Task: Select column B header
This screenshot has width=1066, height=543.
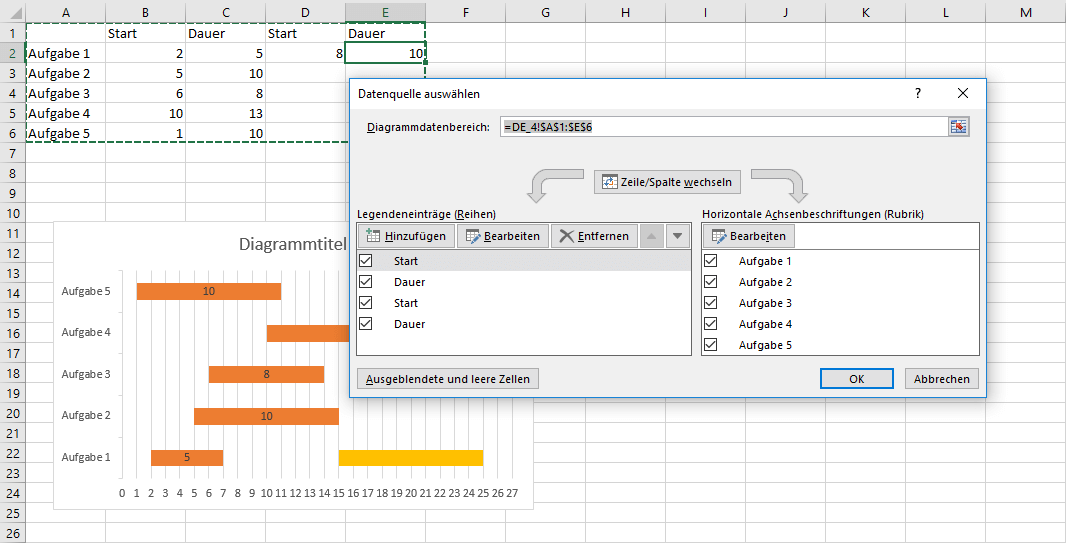Action: point(145,12)
